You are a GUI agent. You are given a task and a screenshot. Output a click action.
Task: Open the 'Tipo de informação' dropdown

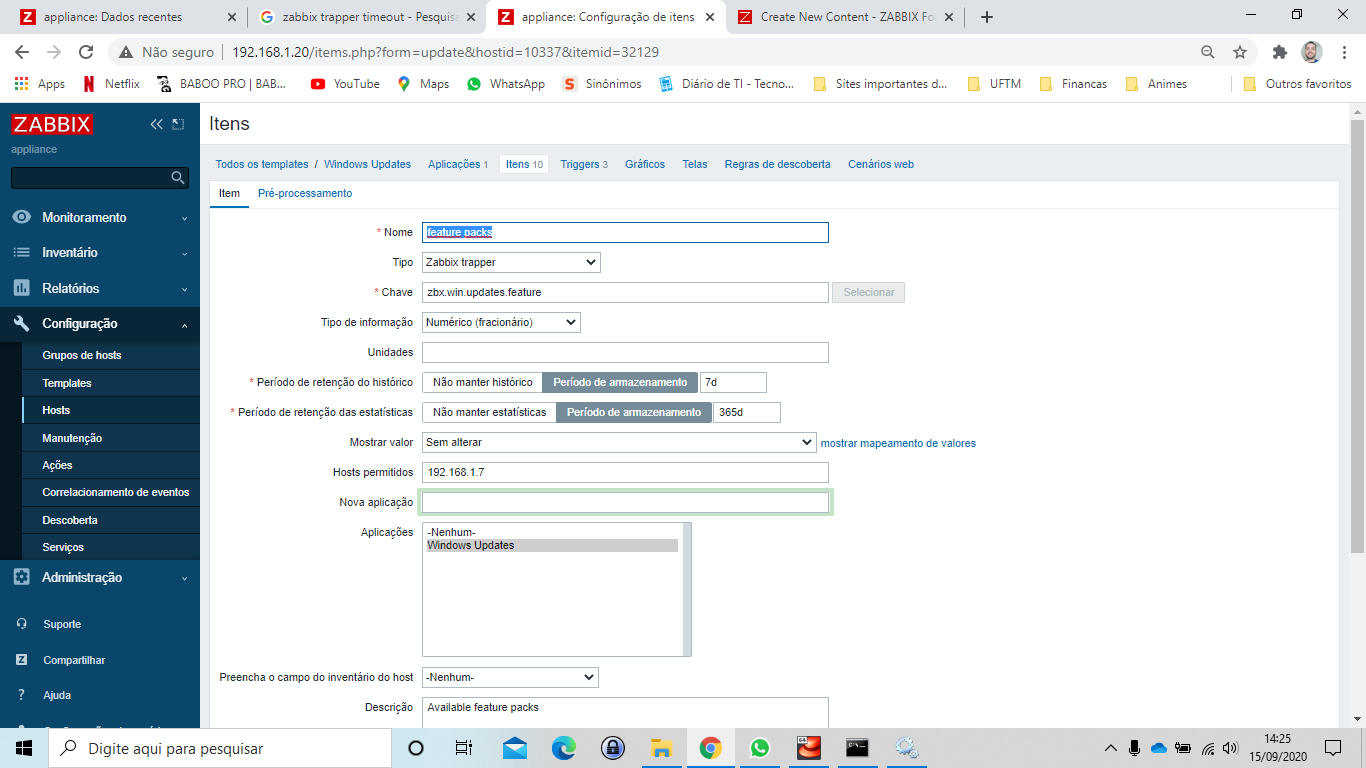(x=500, y=322)
